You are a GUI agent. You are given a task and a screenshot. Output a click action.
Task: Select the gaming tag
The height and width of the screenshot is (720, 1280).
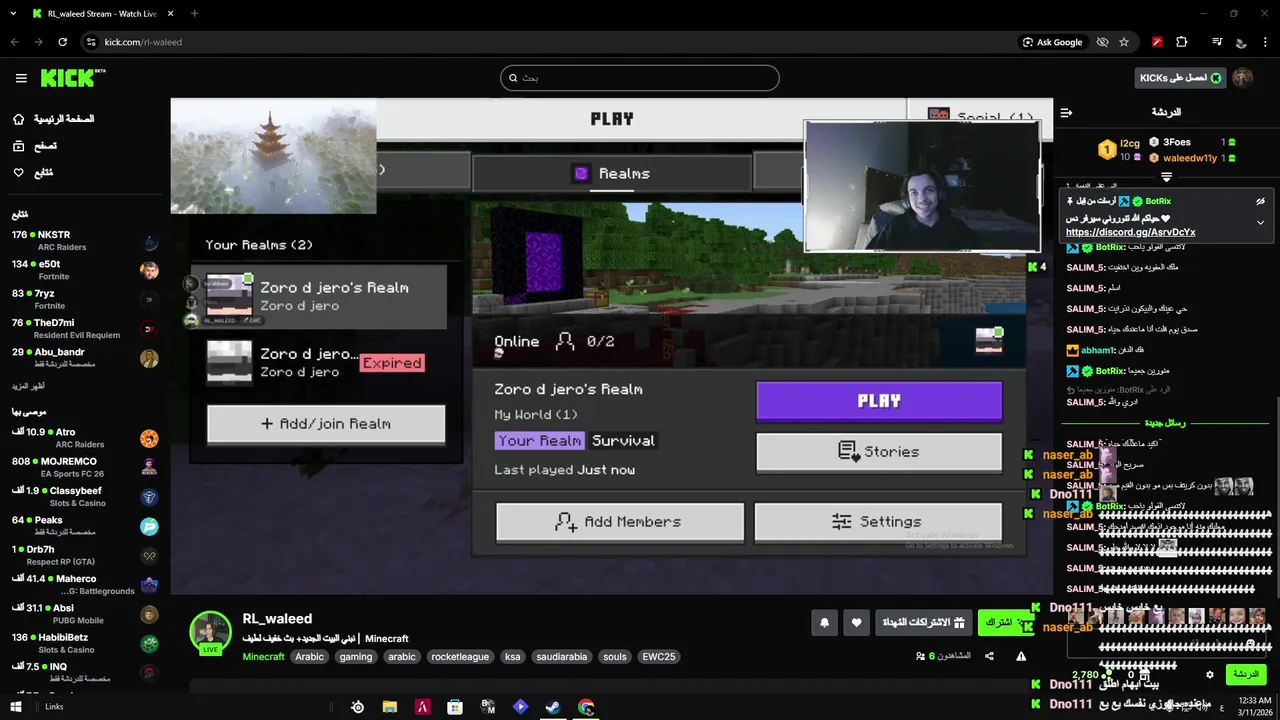[356, 657]
